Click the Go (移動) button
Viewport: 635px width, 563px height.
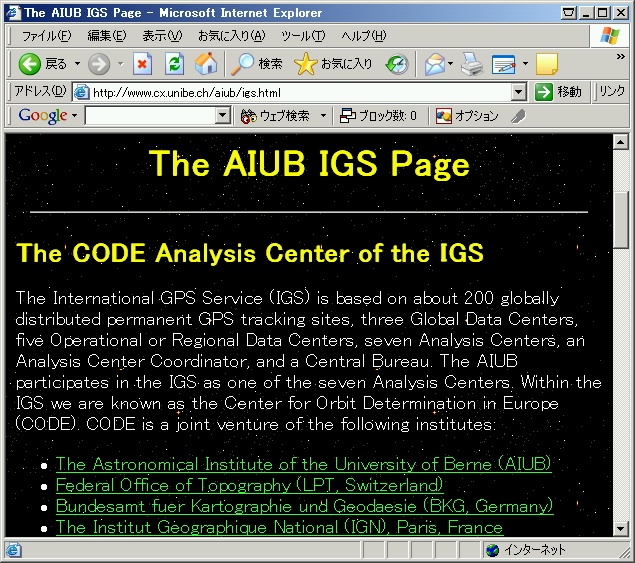point(558,92)
